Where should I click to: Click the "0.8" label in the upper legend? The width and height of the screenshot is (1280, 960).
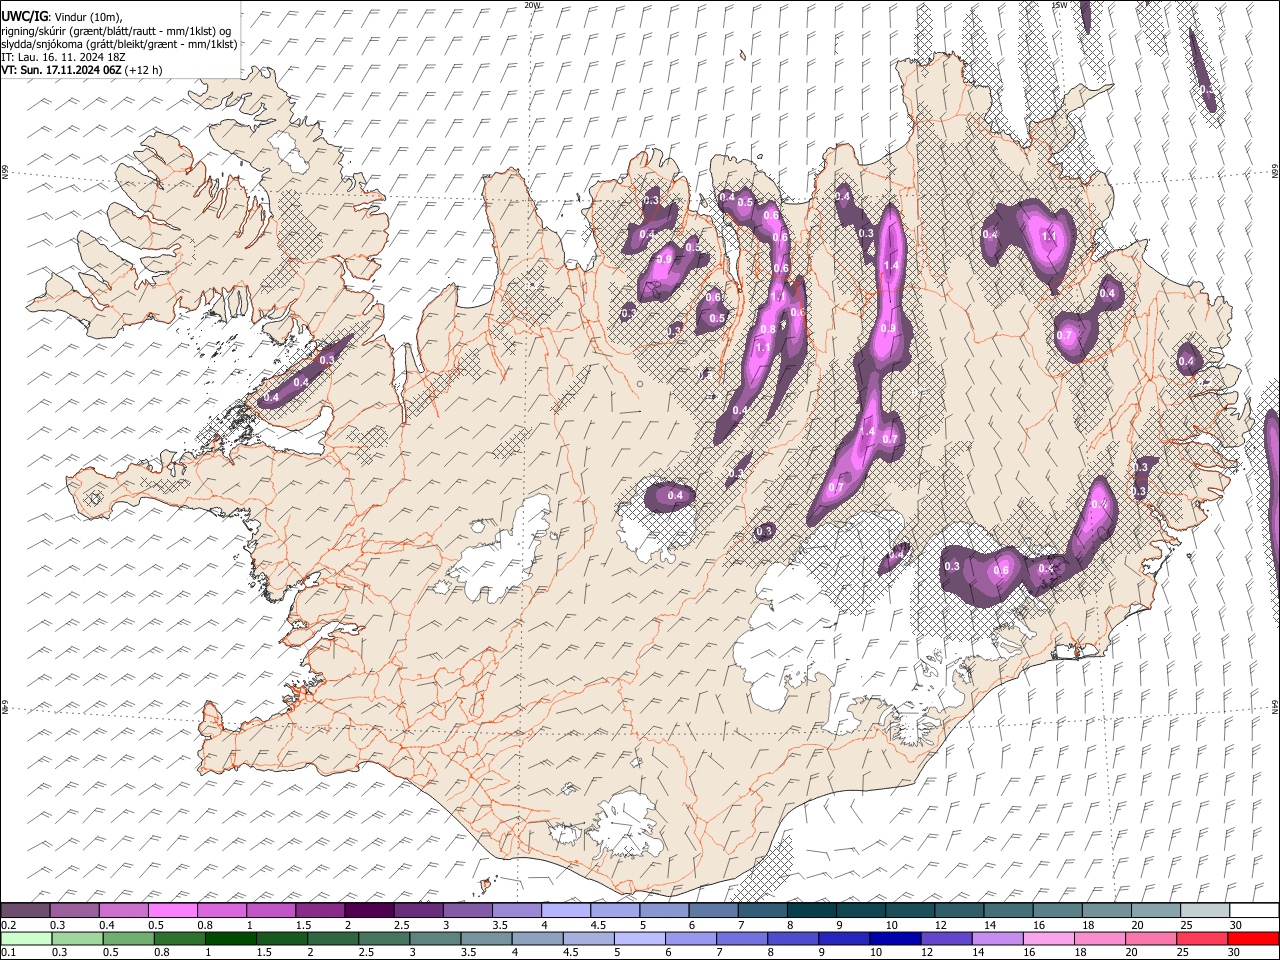pos(206,925)
